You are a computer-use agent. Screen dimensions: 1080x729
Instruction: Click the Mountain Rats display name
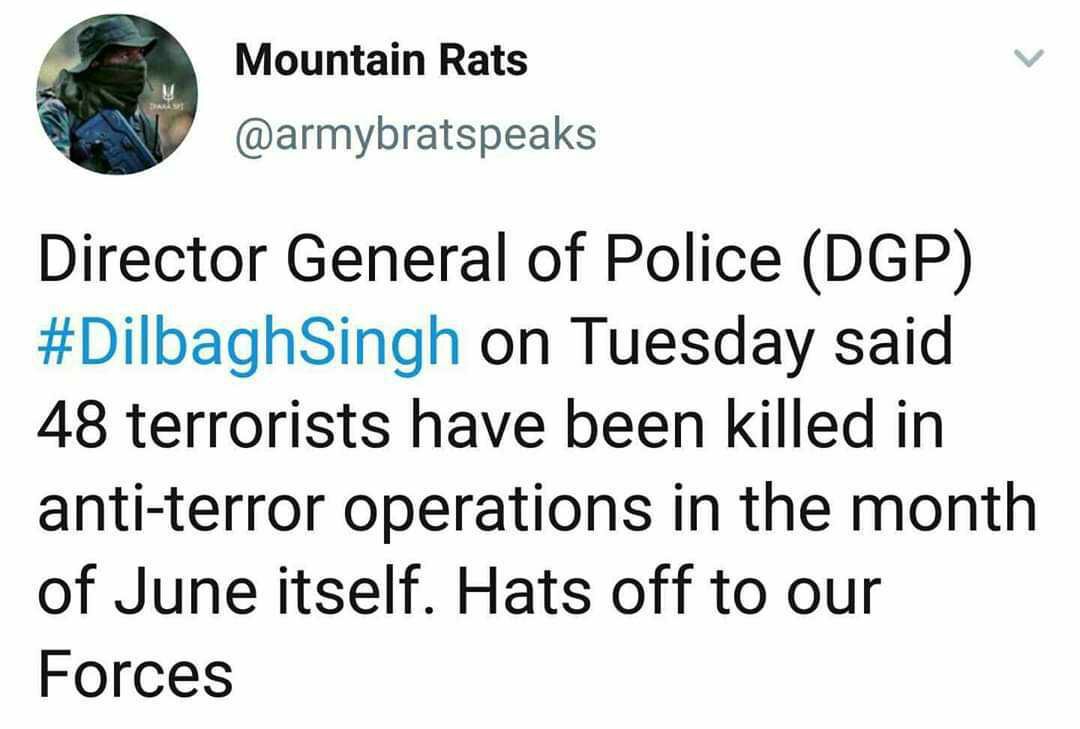[x=382, y=60]
